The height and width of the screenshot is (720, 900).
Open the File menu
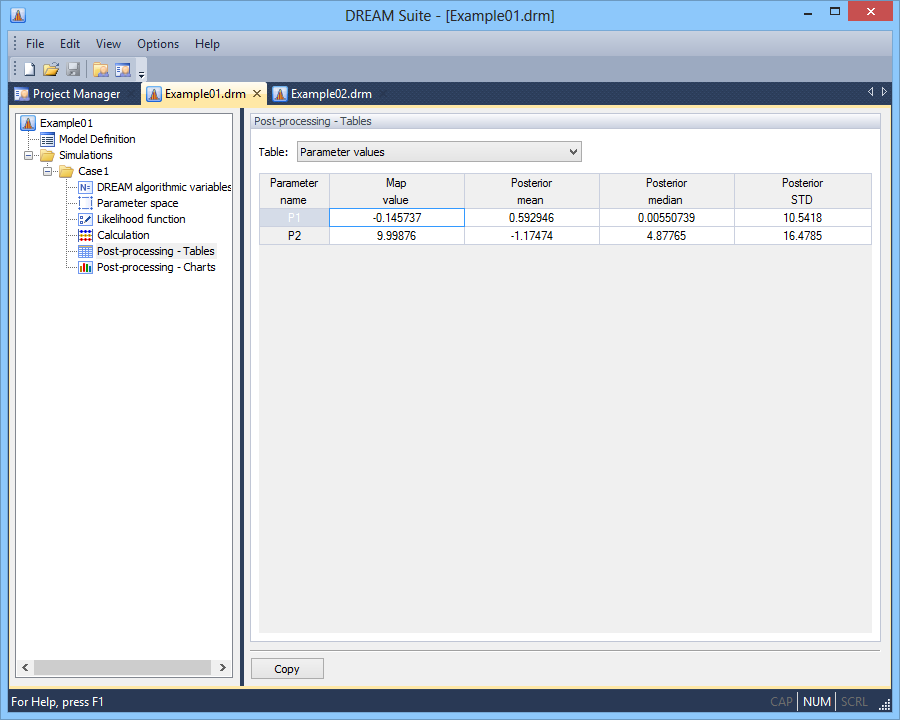pos(35,44)
